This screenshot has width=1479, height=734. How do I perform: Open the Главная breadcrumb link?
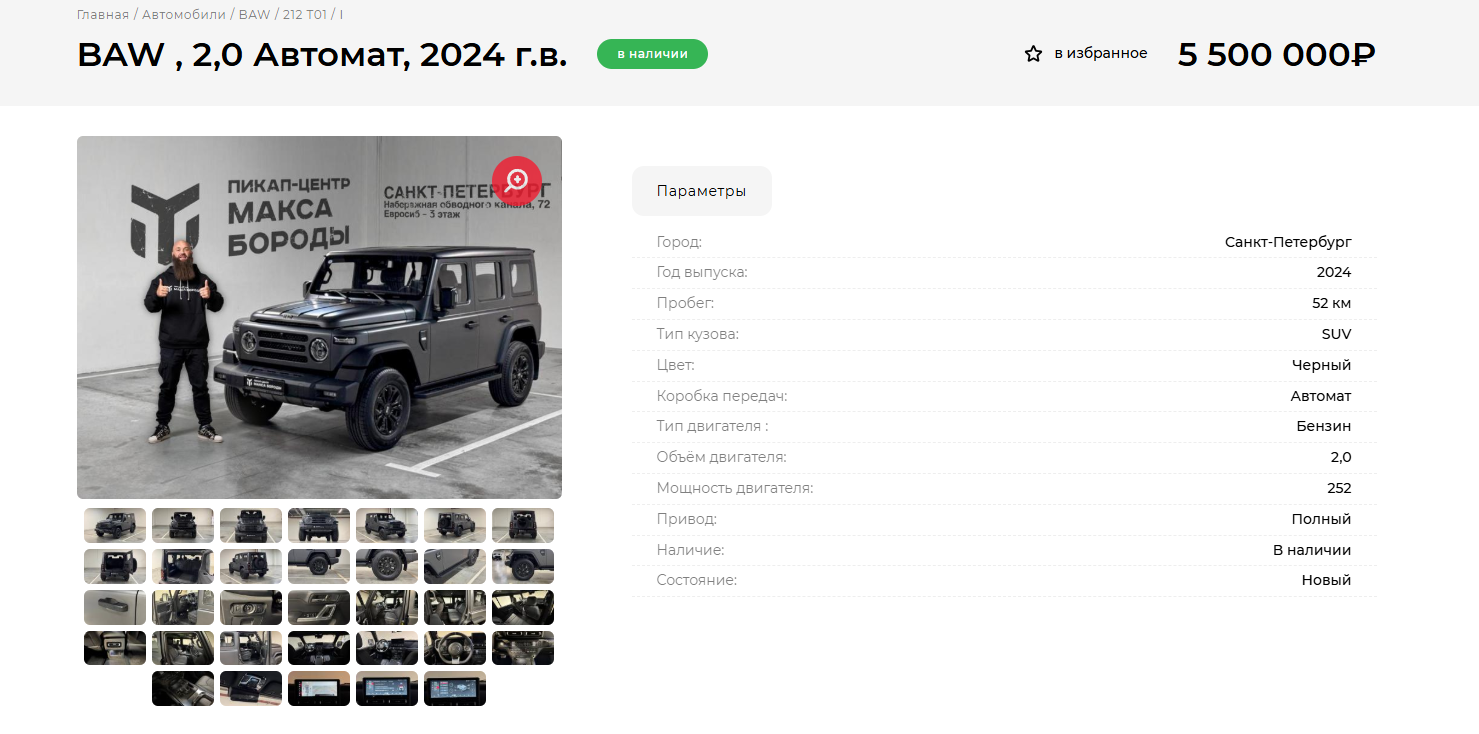(103, 15)
